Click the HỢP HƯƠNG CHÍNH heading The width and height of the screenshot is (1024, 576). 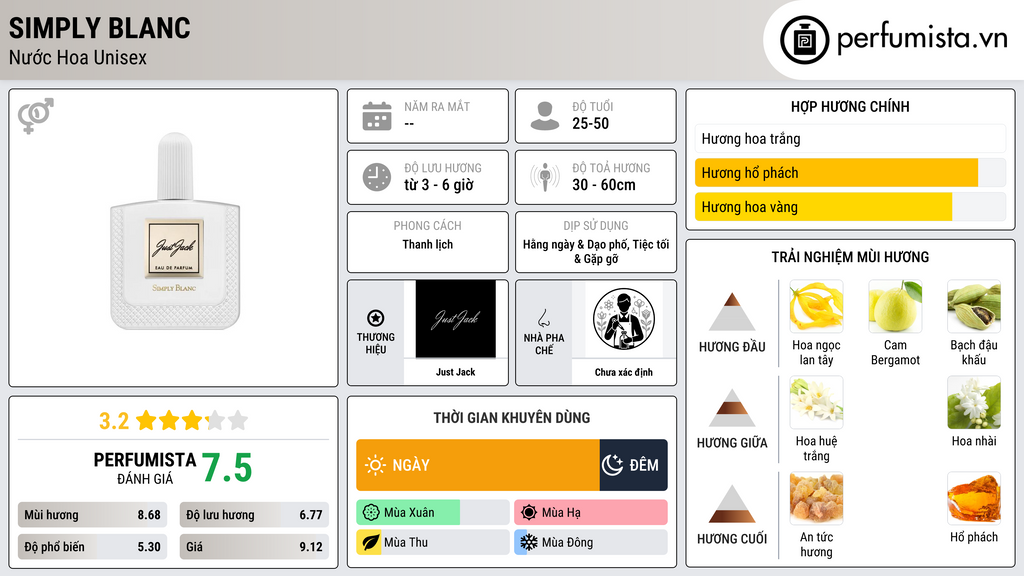coord(850,106)
